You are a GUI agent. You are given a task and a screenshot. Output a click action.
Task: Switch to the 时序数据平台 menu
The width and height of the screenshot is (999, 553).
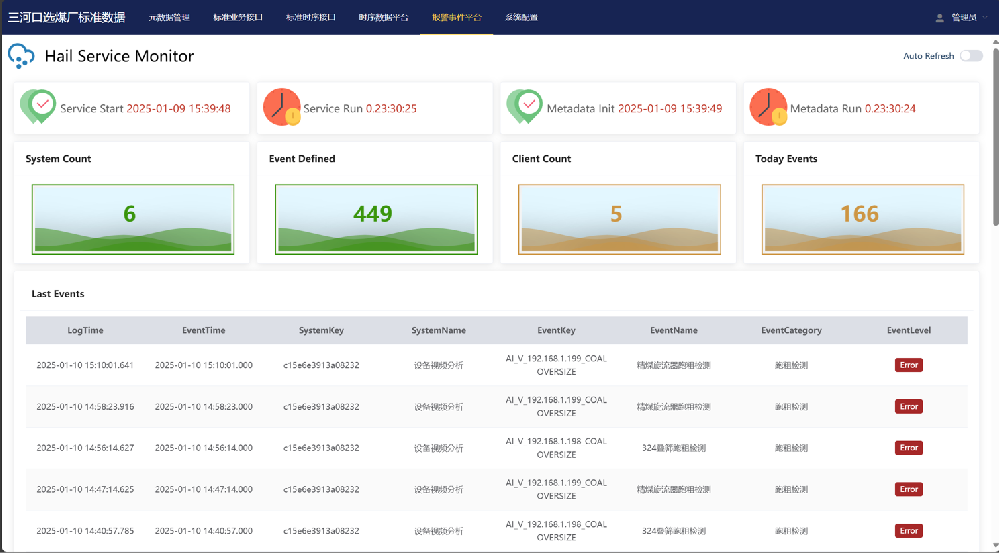click(383, 17)
